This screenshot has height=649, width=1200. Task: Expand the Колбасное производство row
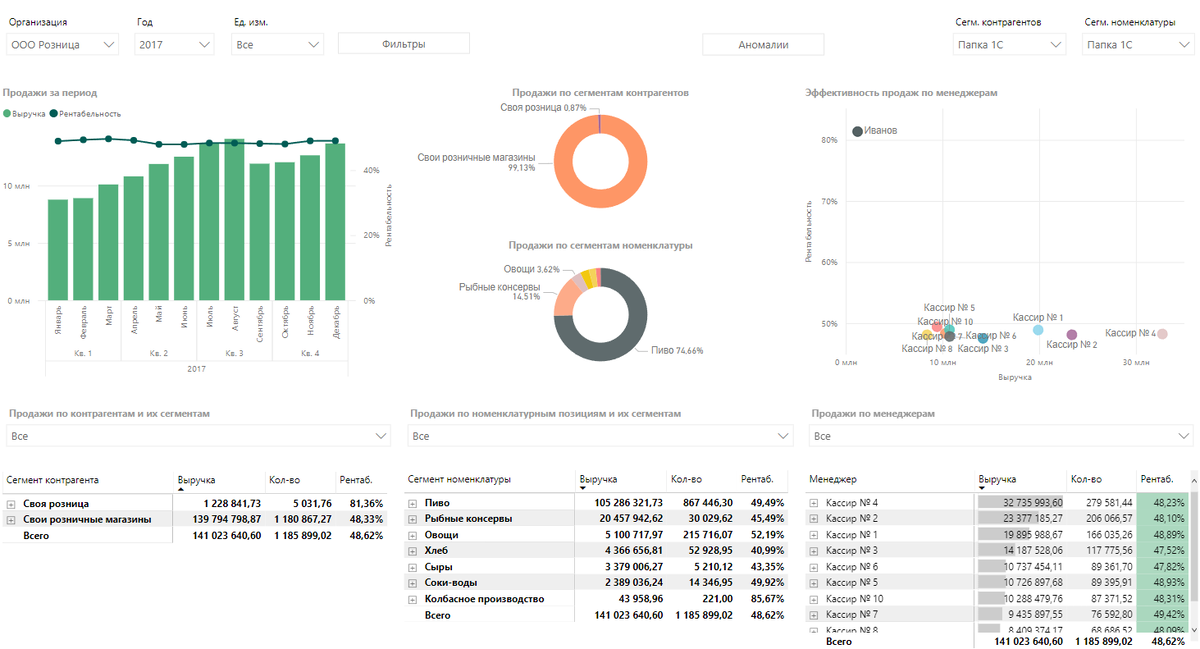(x=413, y=599)
